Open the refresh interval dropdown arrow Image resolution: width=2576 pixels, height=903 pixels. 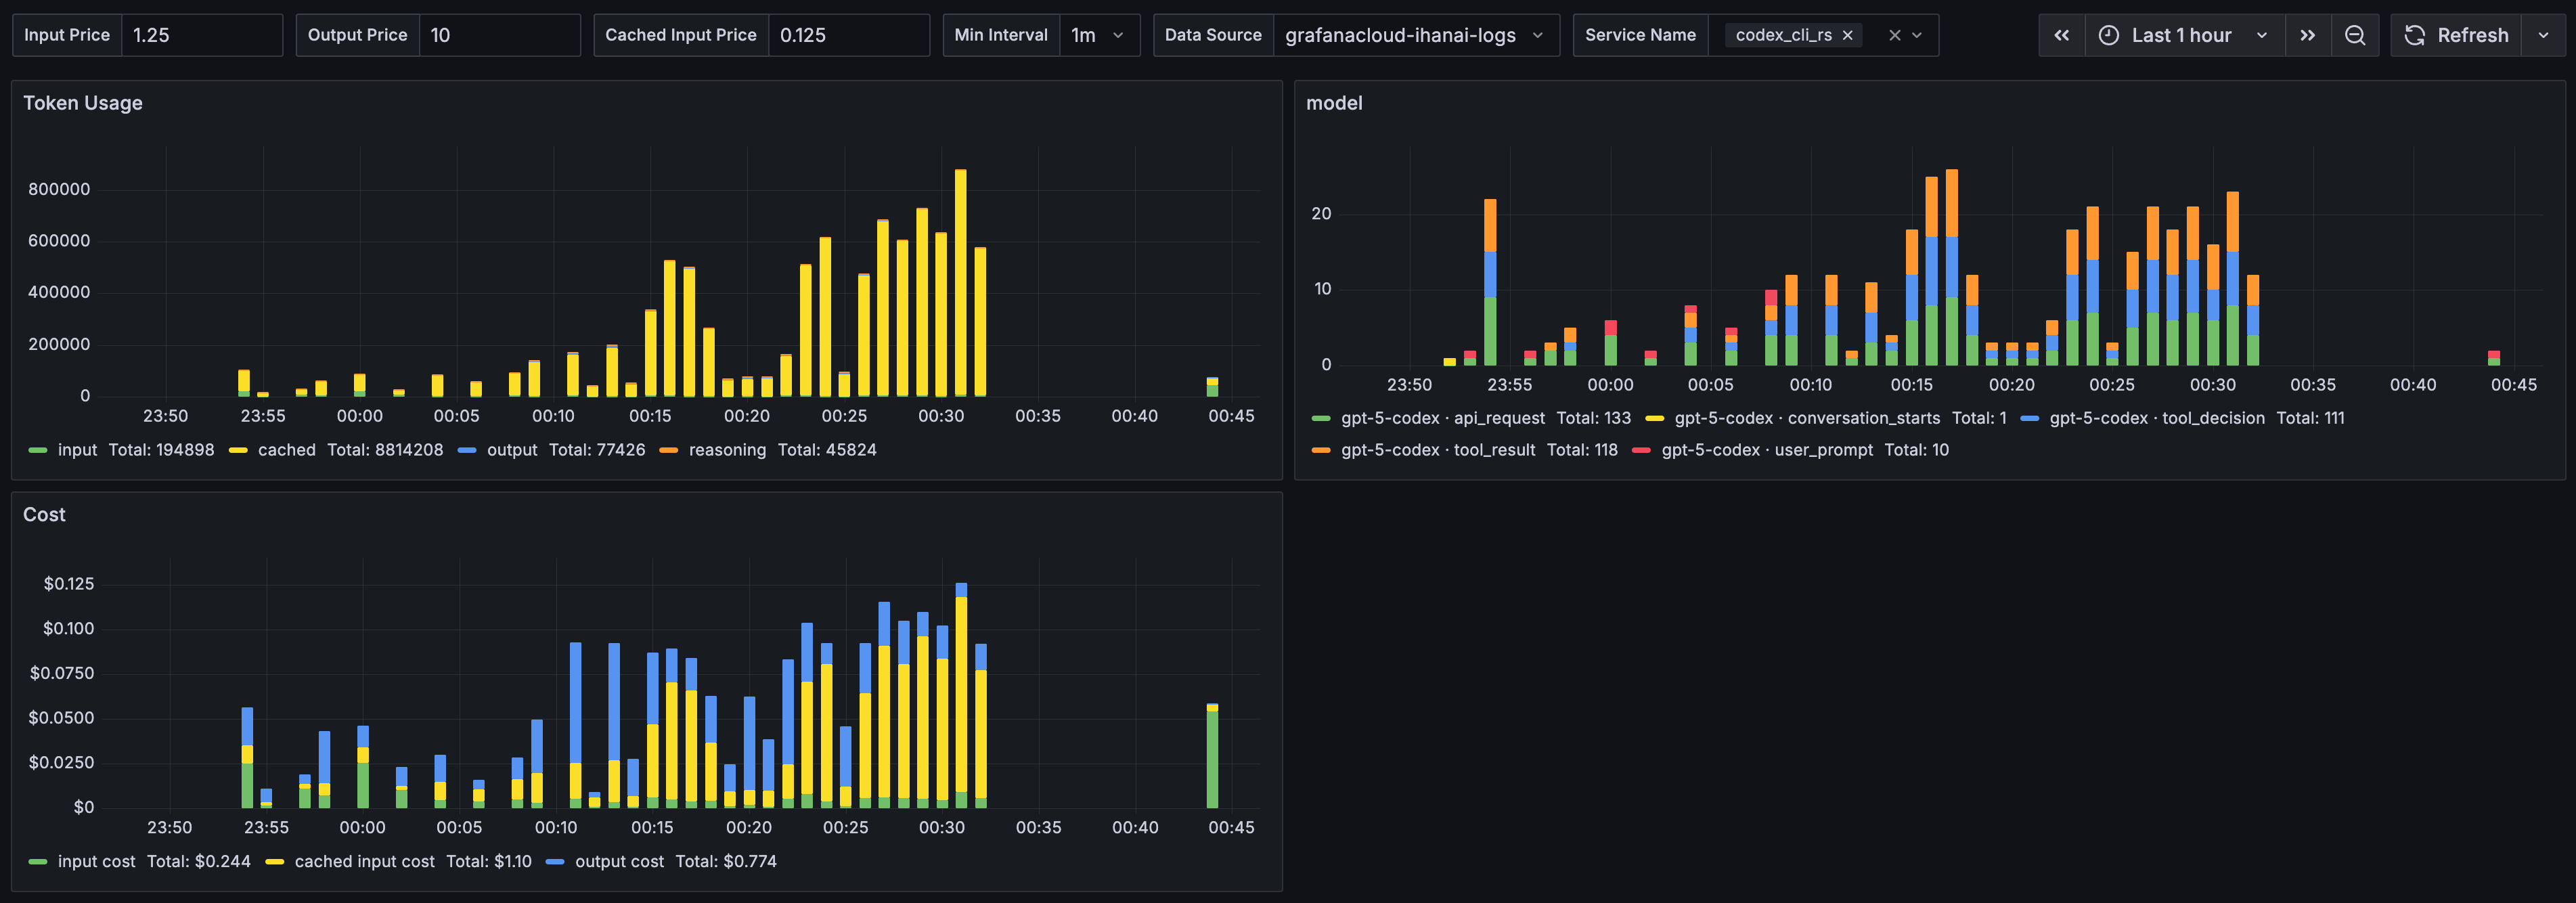(x=2543, y=35)
